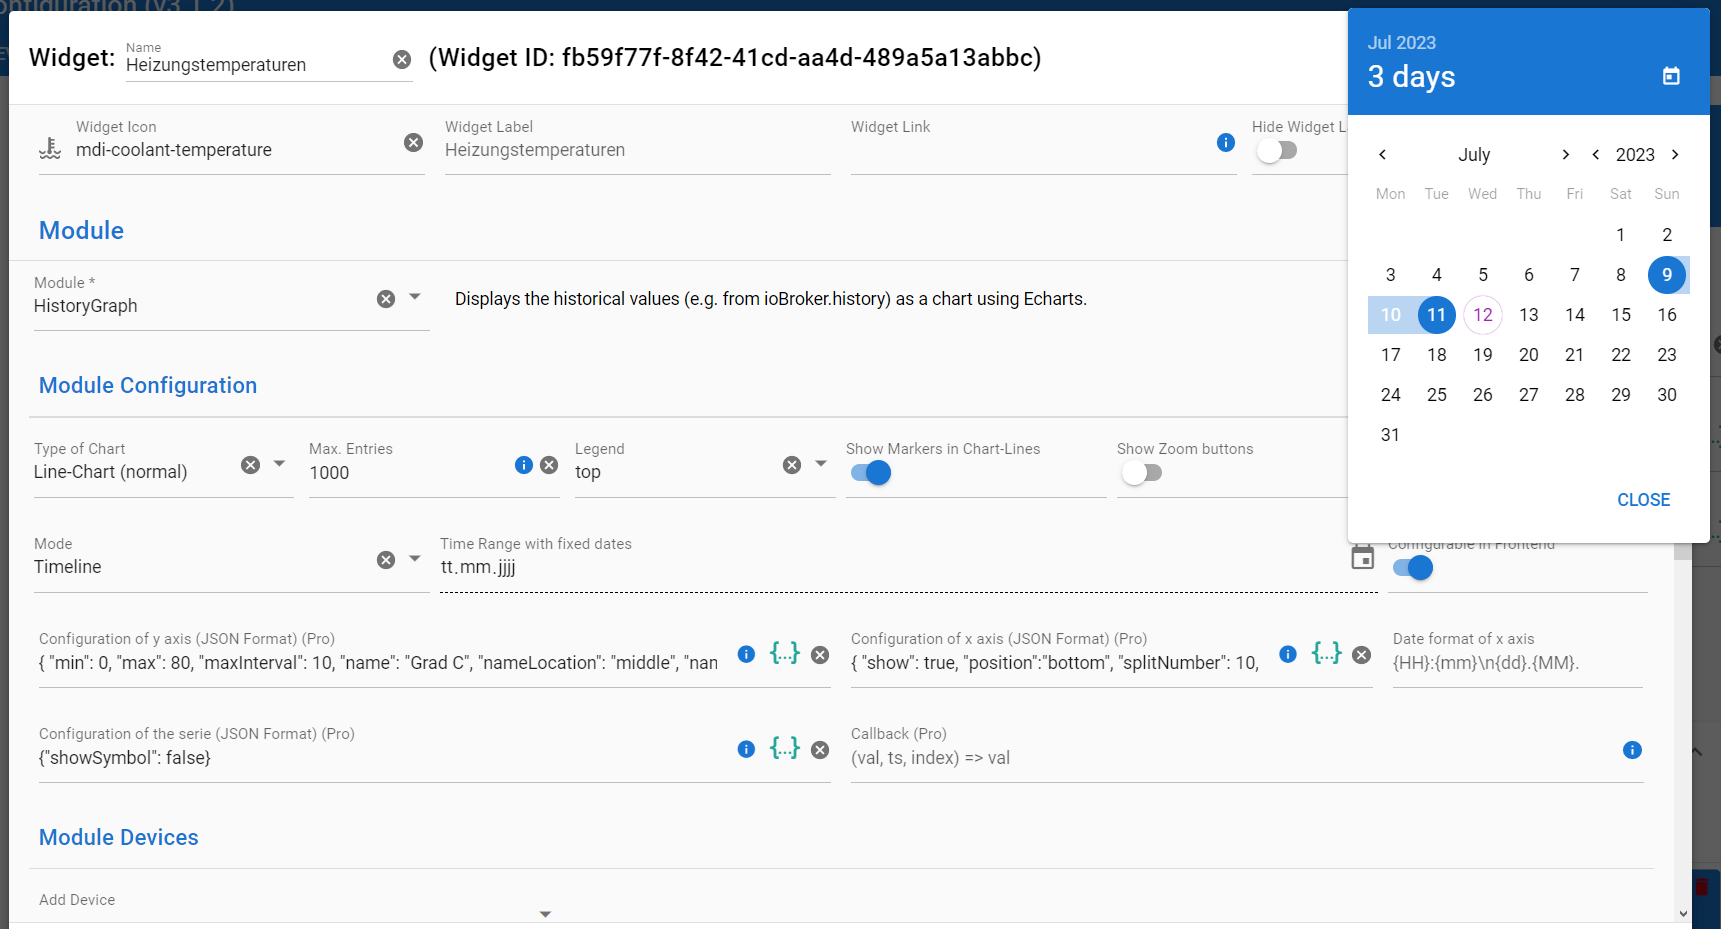Click the coolant-temperature widget icon preview
The width and height of the screenshot is (1721, 929).
click(x=50, y=148)
